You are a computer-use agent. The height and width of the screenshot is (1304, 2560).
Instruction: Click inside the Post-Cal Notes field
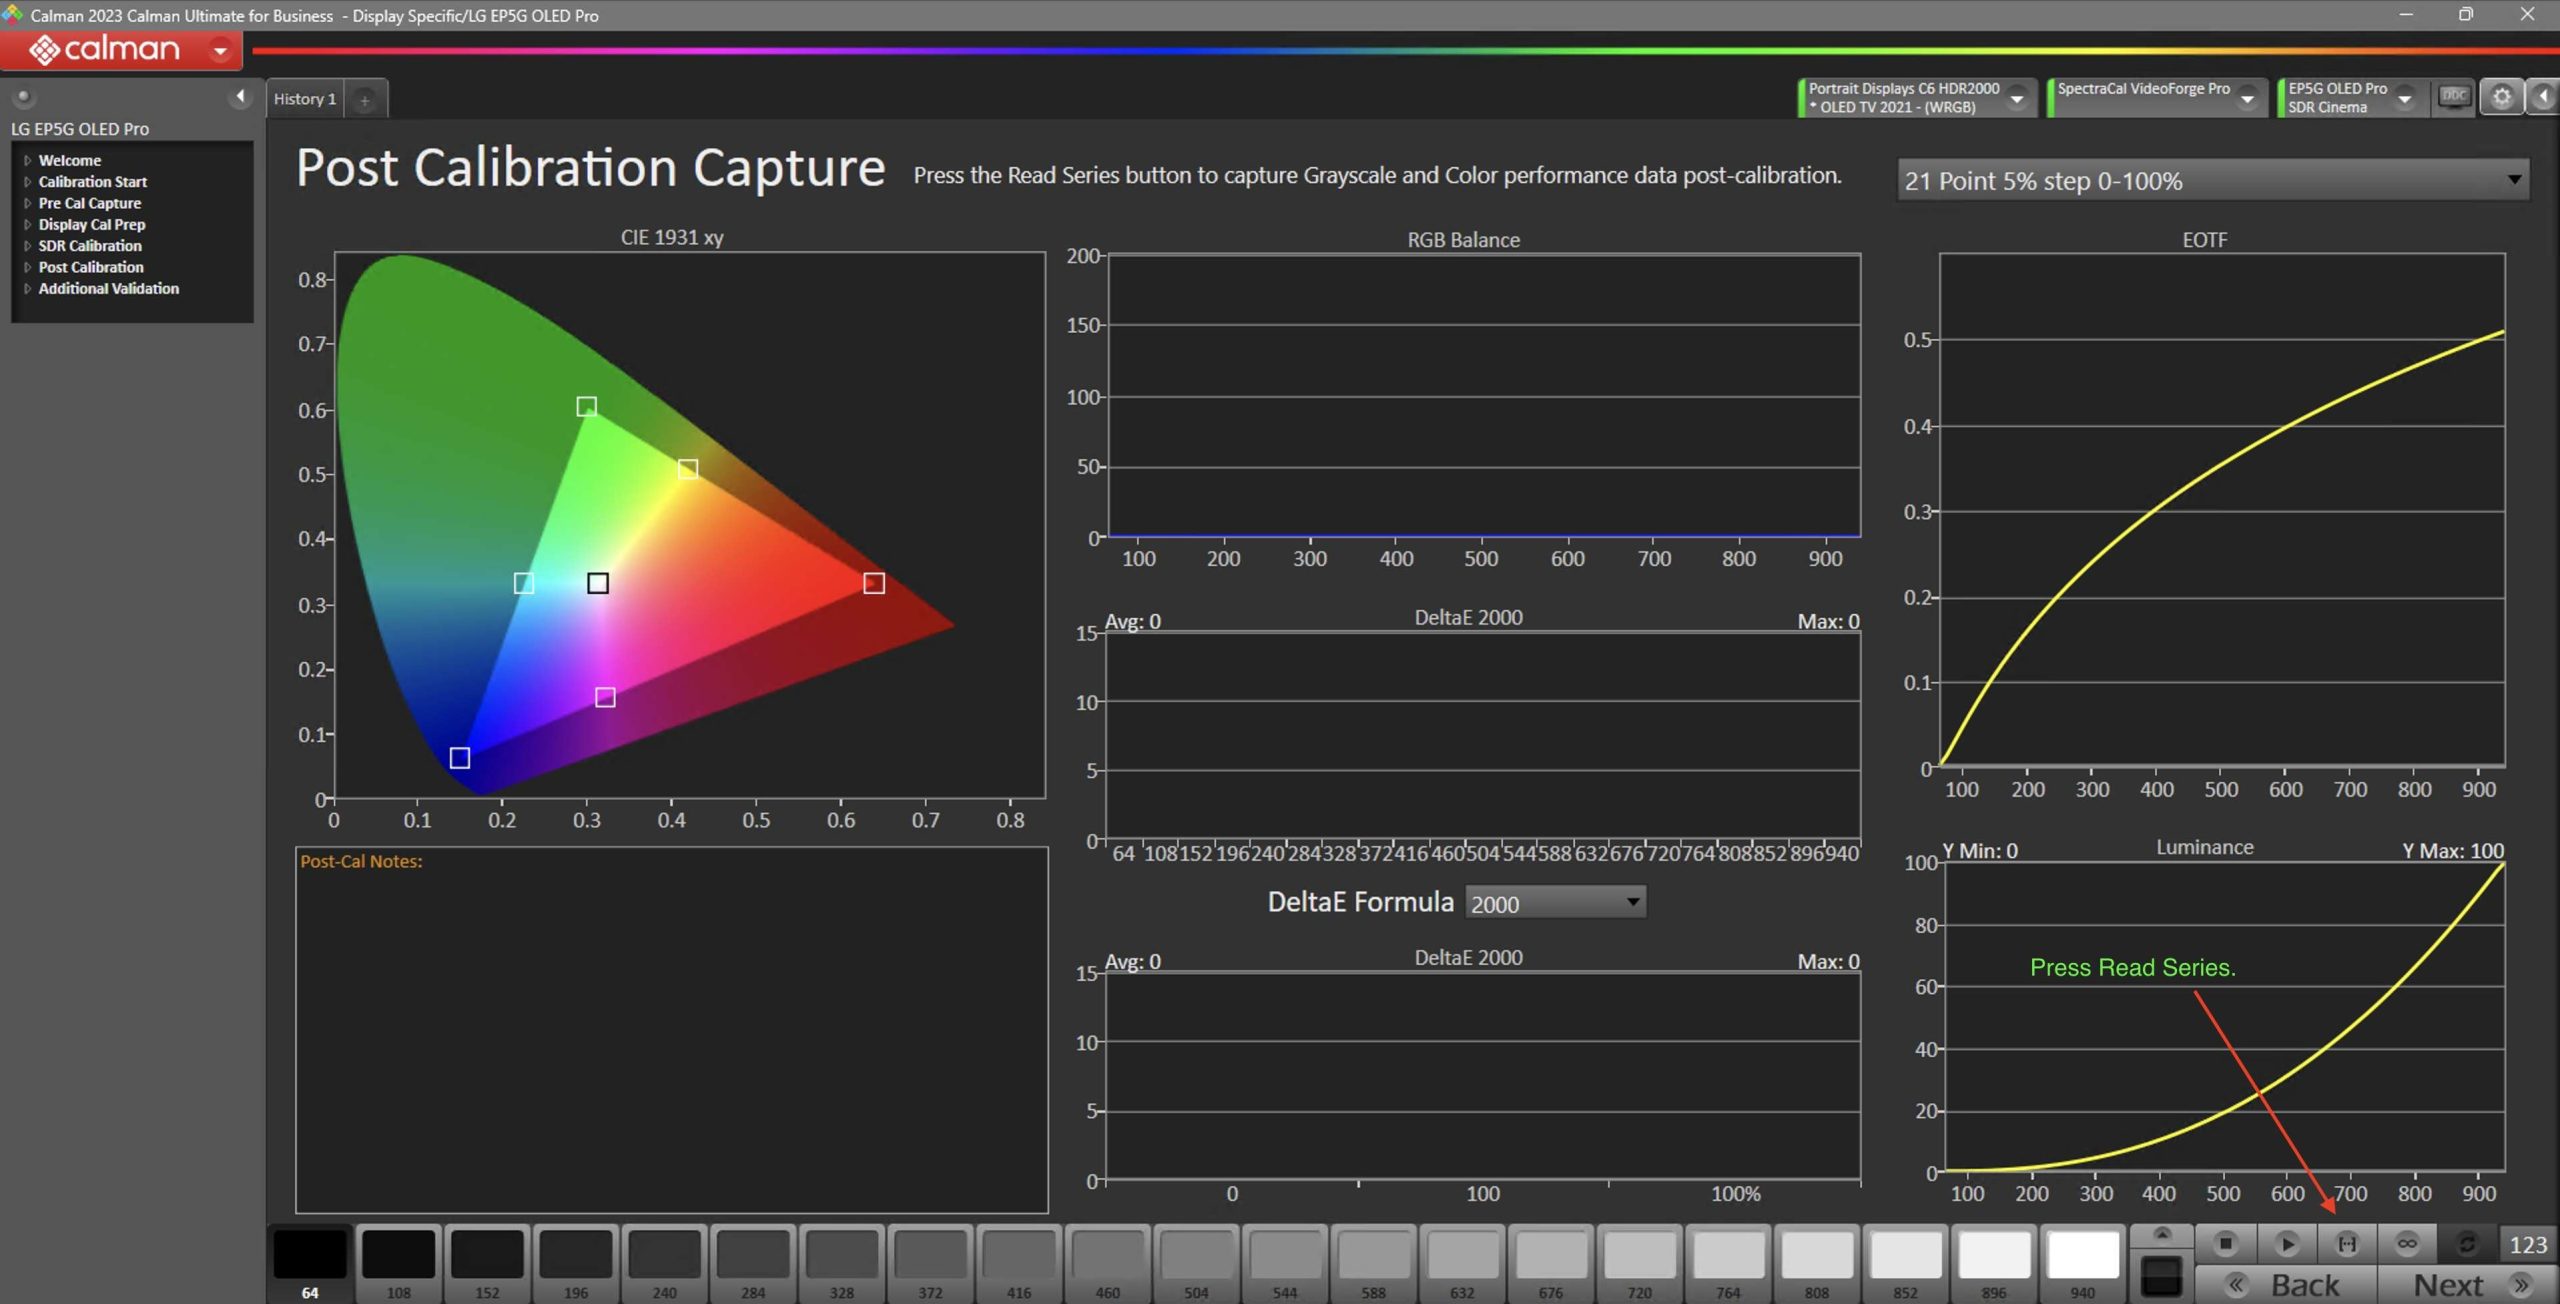672,1030
